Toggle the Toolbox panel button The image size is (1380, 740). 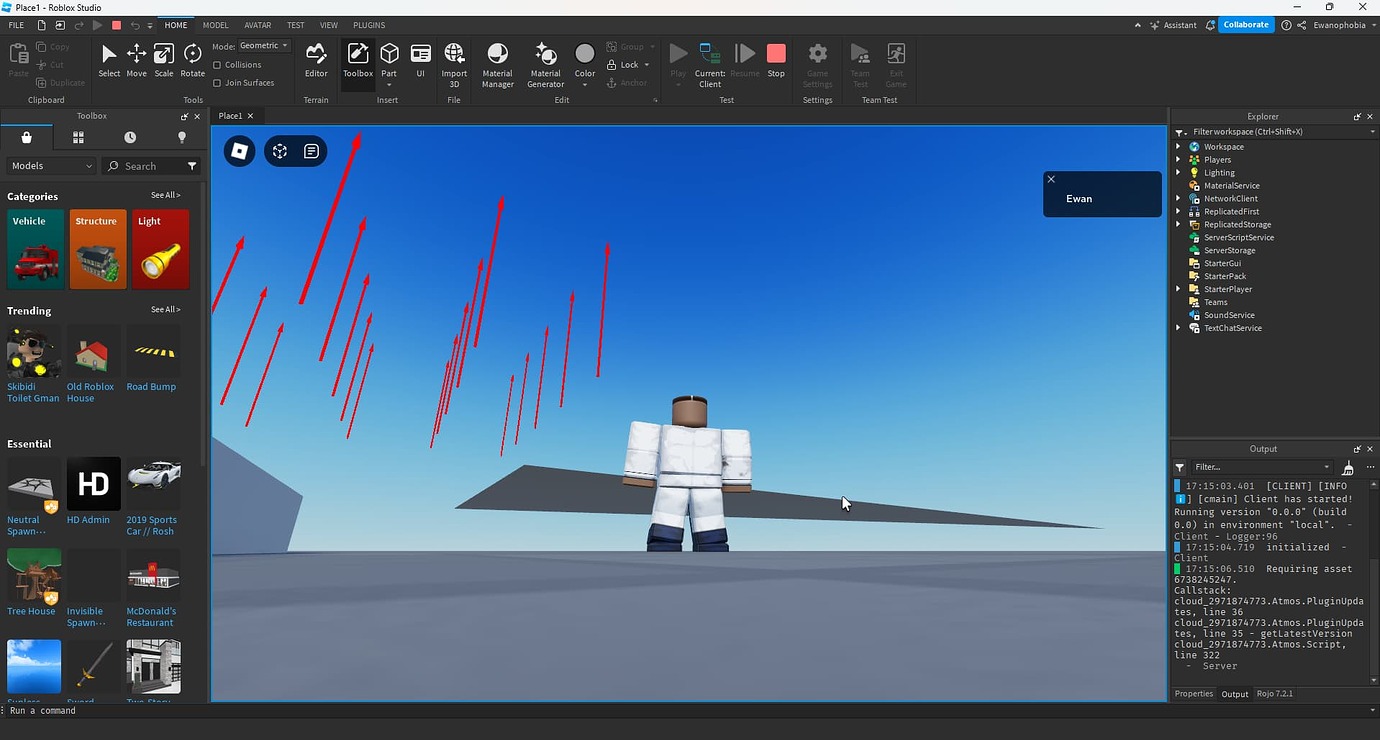pos(358,60)
